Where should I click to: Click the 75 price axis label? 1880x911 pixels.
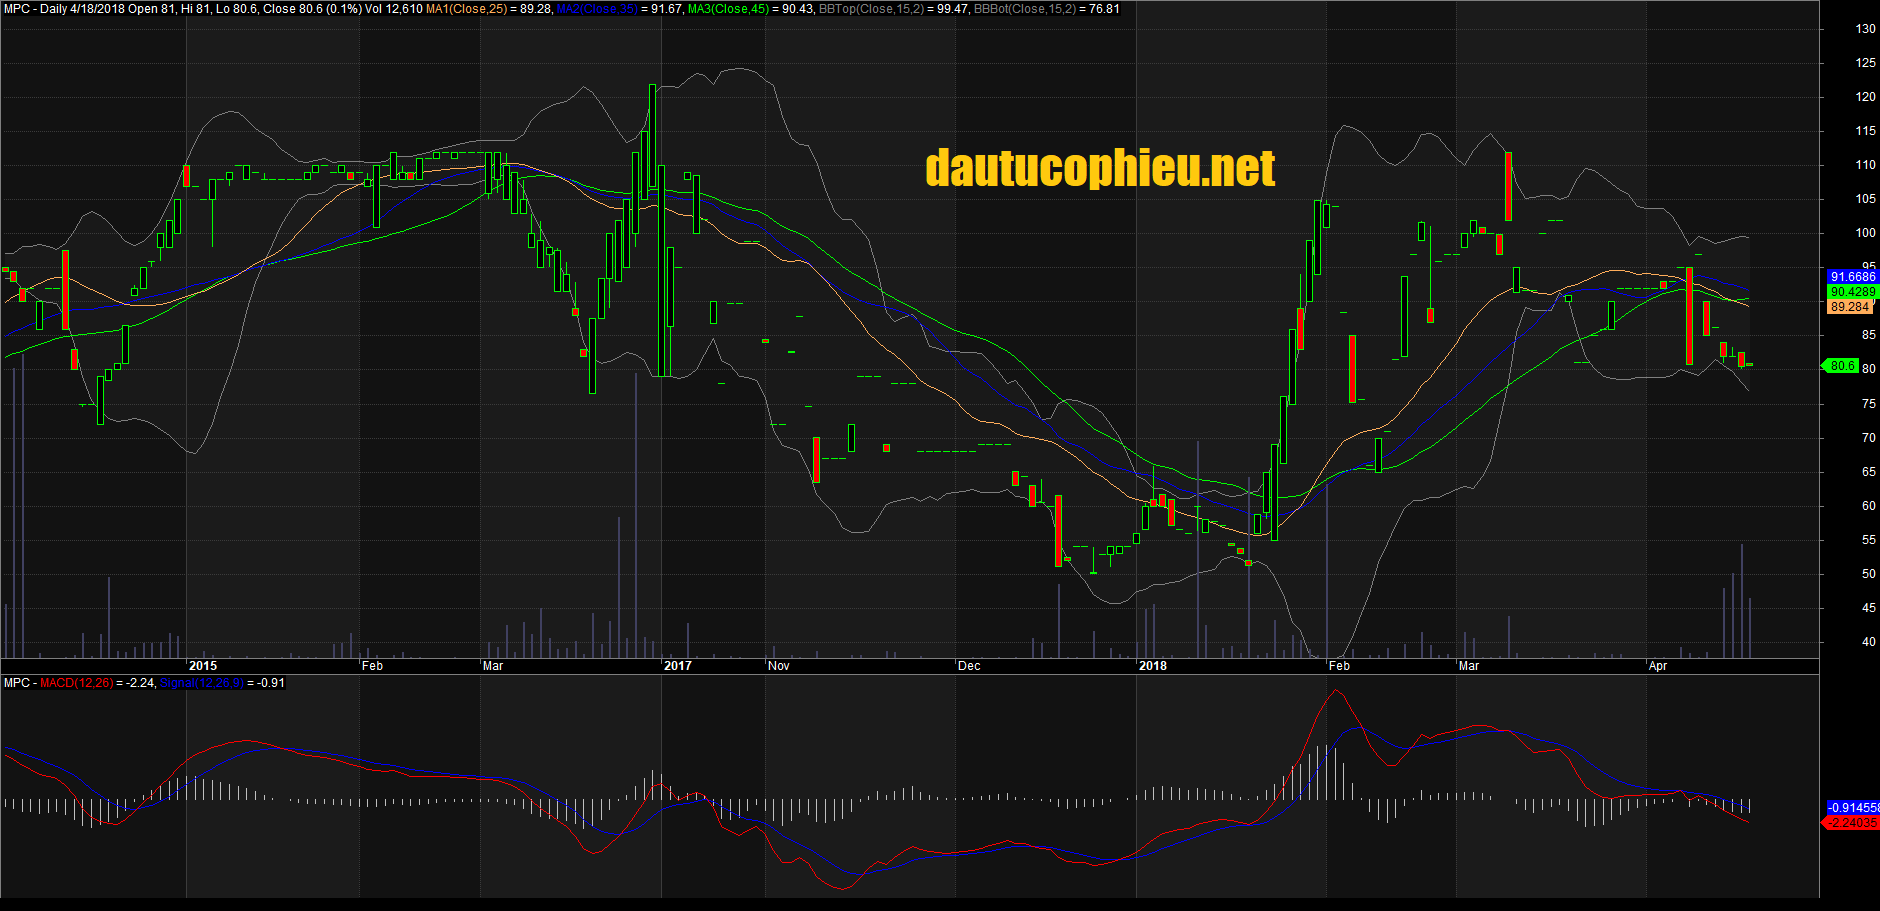(1869, 404)
